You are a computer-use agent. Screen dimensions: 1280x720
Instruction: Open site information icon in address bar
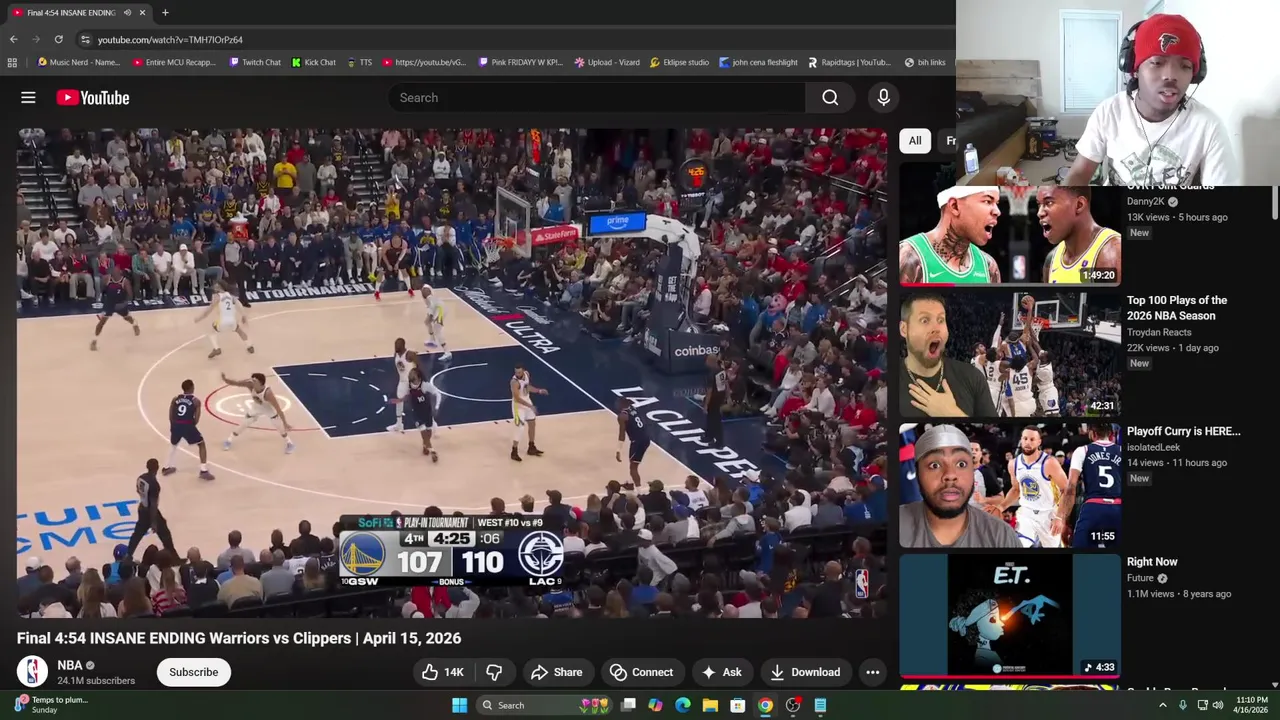tap(85, 39)
